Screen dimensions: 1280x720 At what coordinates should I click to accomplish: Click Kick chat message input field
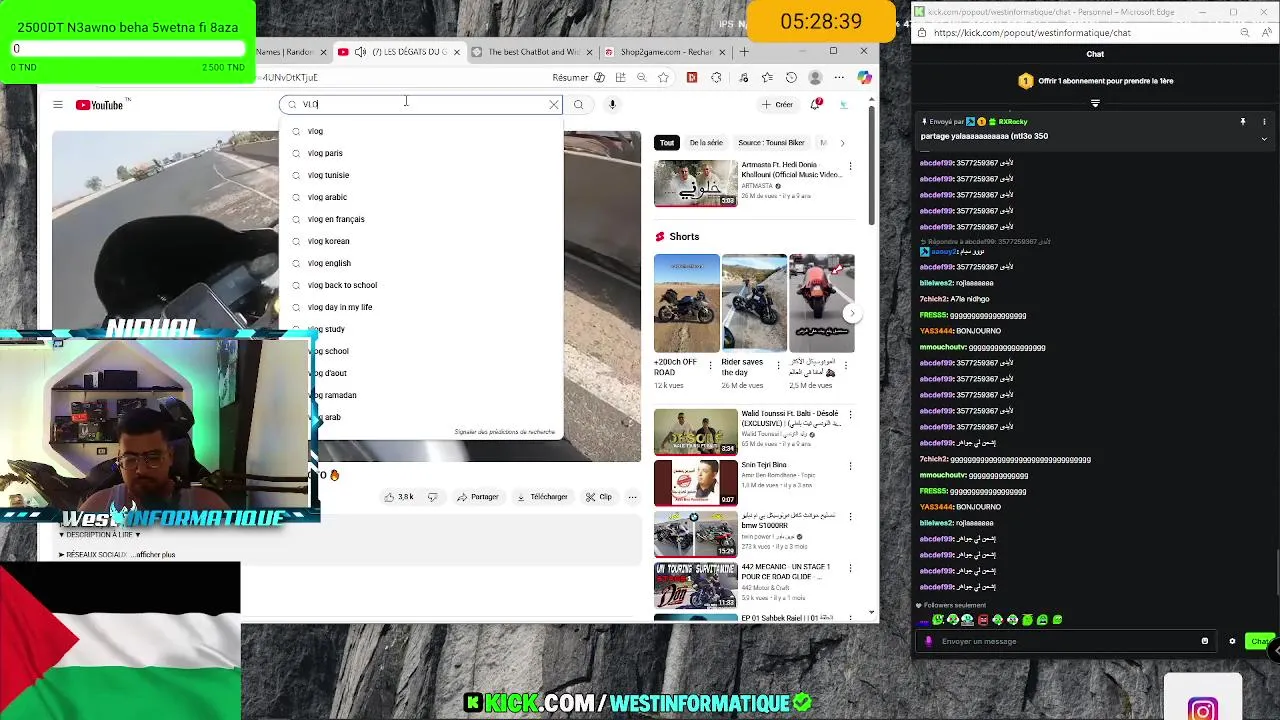click(1065, 641)
